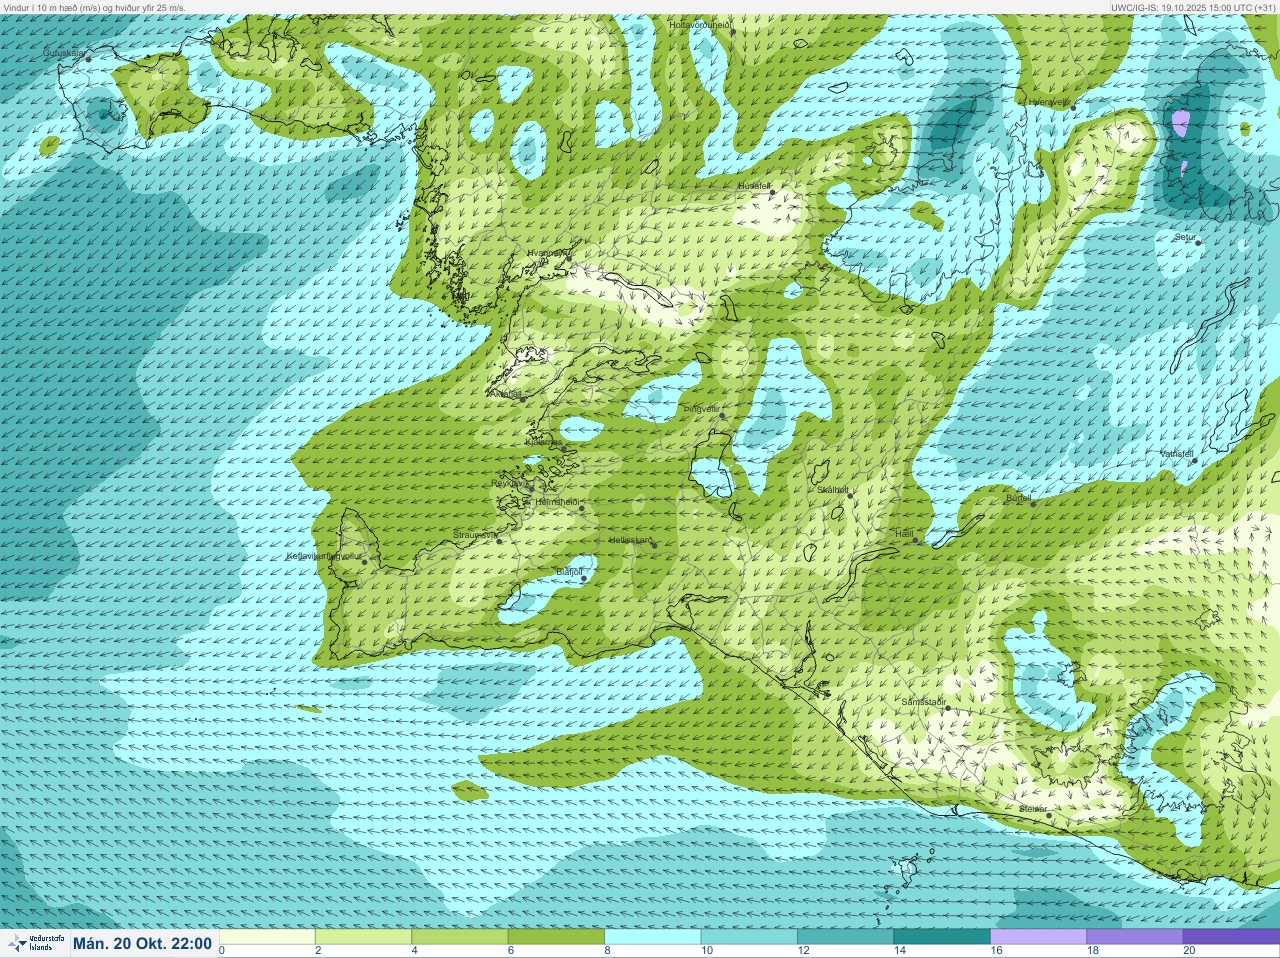Click the Bláfjöll station label
Screen dimensions: 1280x958
[x=569, y=572]
